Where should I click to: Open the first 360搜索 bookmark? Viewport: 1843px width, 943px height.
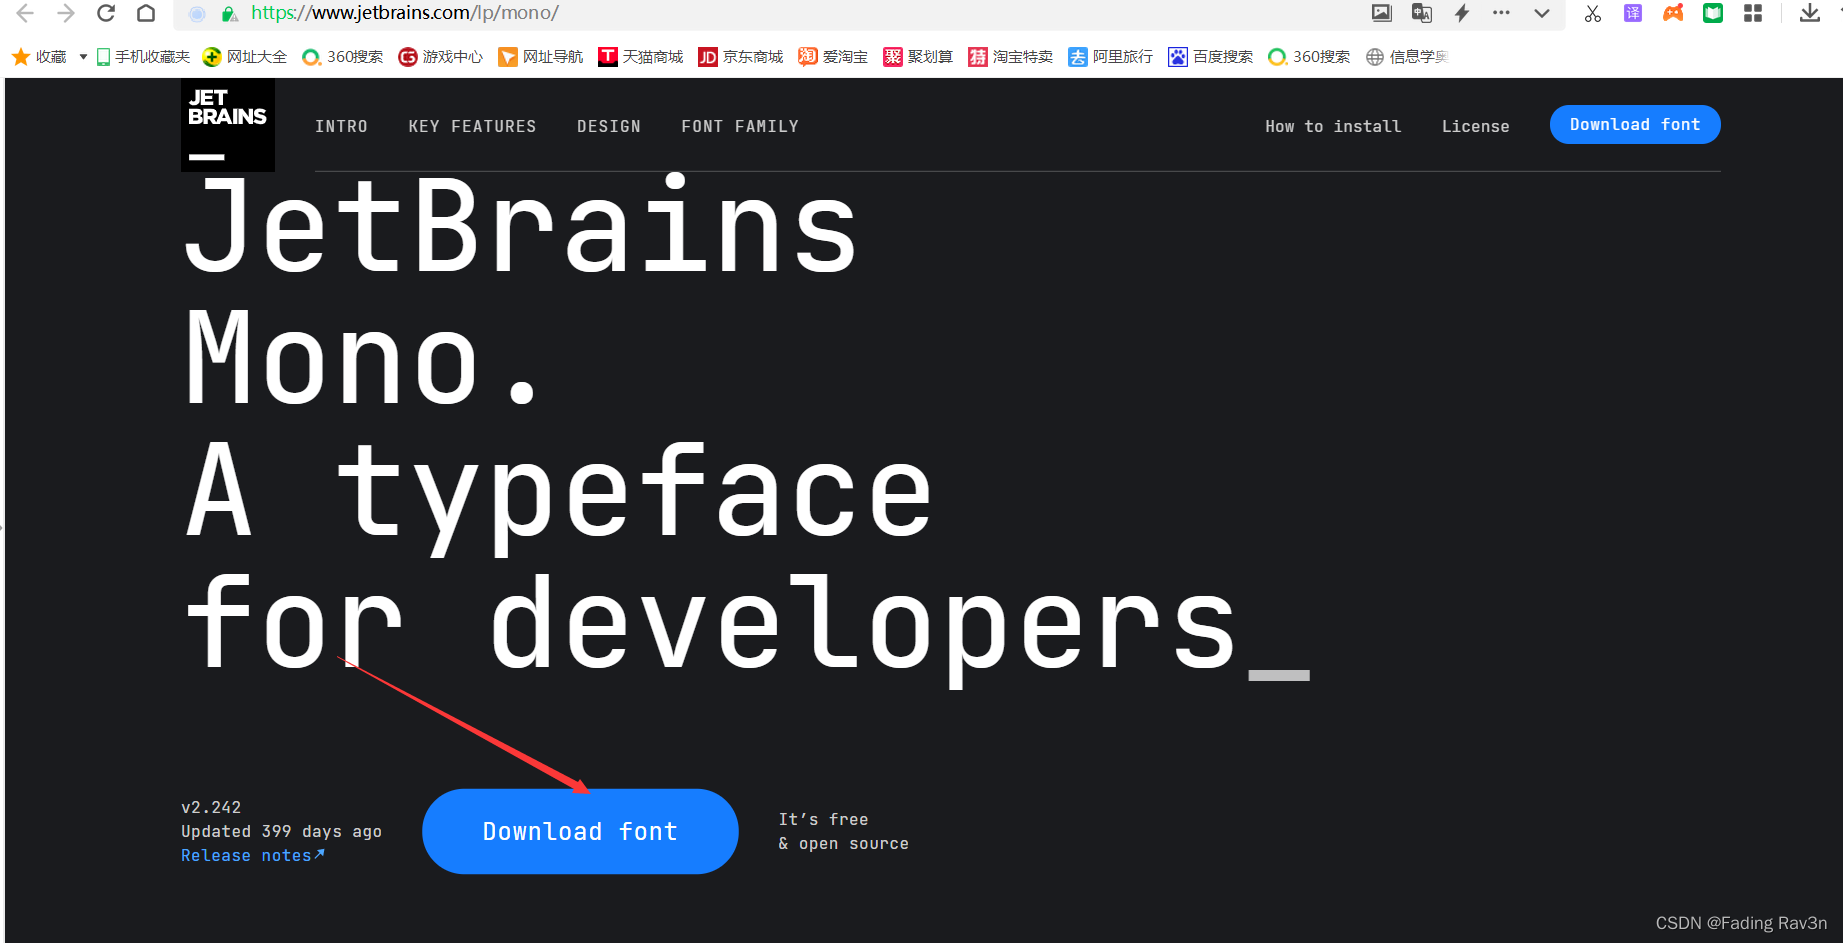pos(343,57)
